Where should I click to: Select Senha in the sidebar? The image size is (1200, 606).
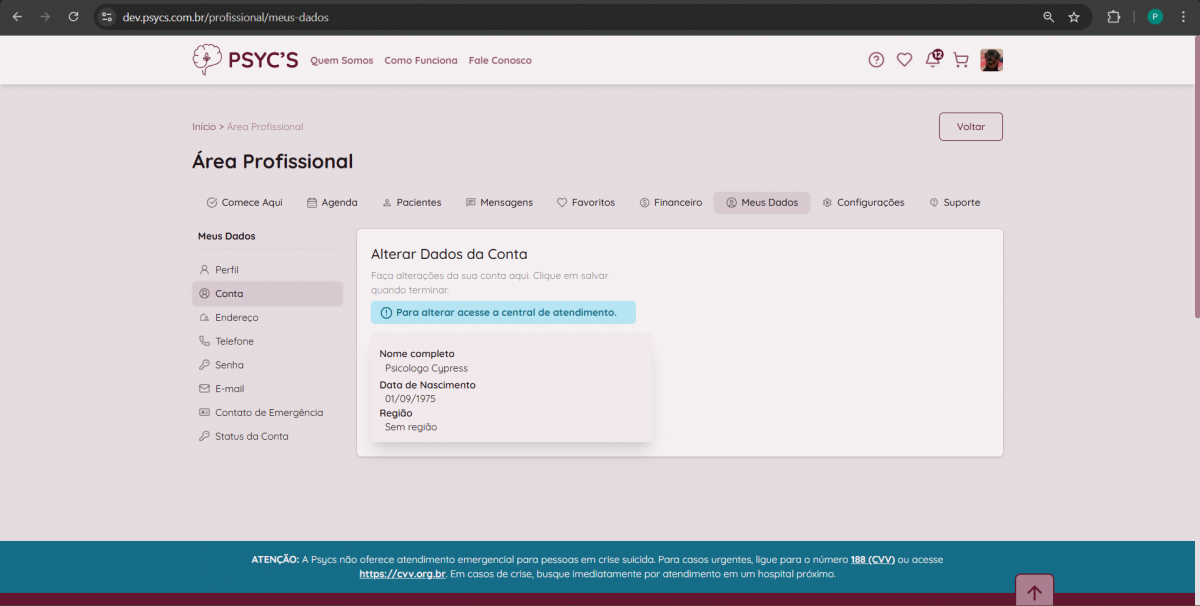229,365
